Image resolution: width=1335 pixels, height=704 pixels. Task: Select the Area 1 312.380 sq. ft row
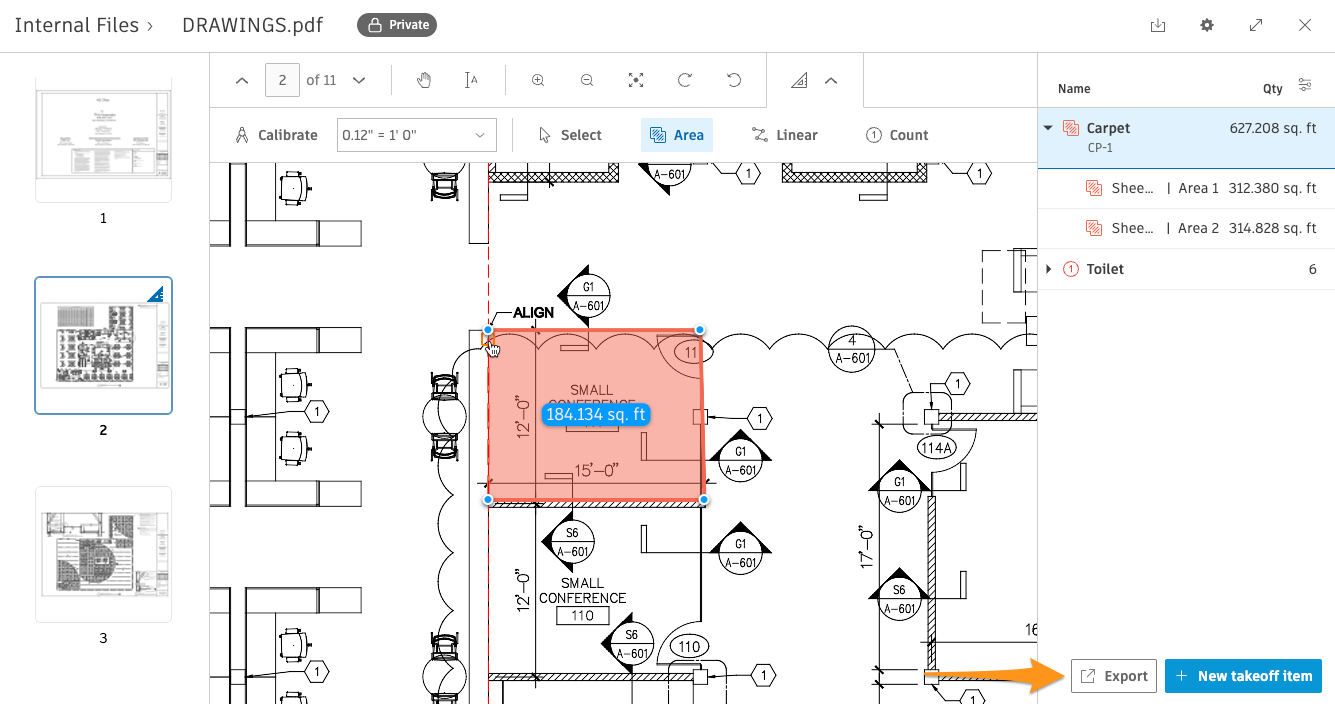click(x=1186, y=188)
